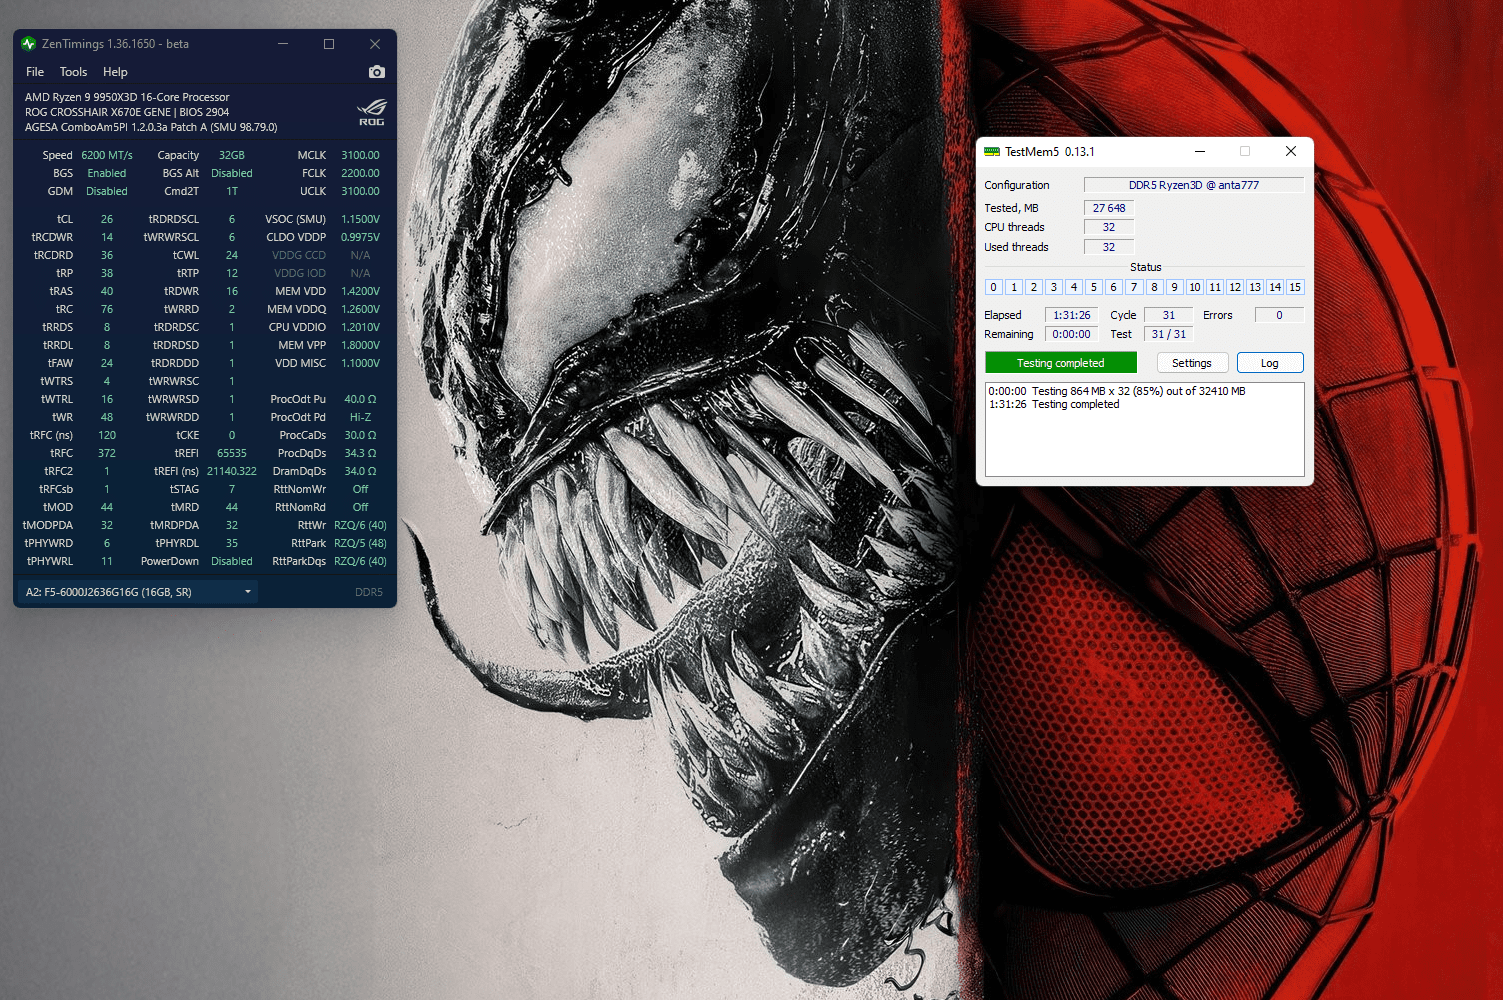Click the tREFI (ns) value 21140.322
Screen dimensions: 1503x1000
click(232, 471)
